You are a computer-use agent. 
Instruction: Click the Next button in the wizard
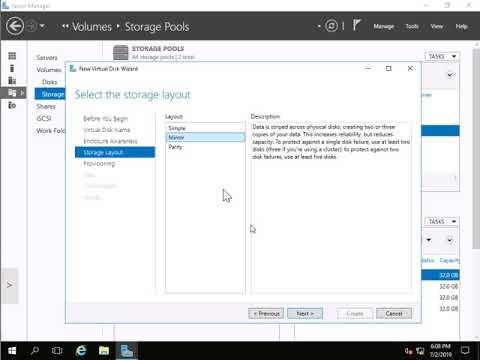coord(305,314)
